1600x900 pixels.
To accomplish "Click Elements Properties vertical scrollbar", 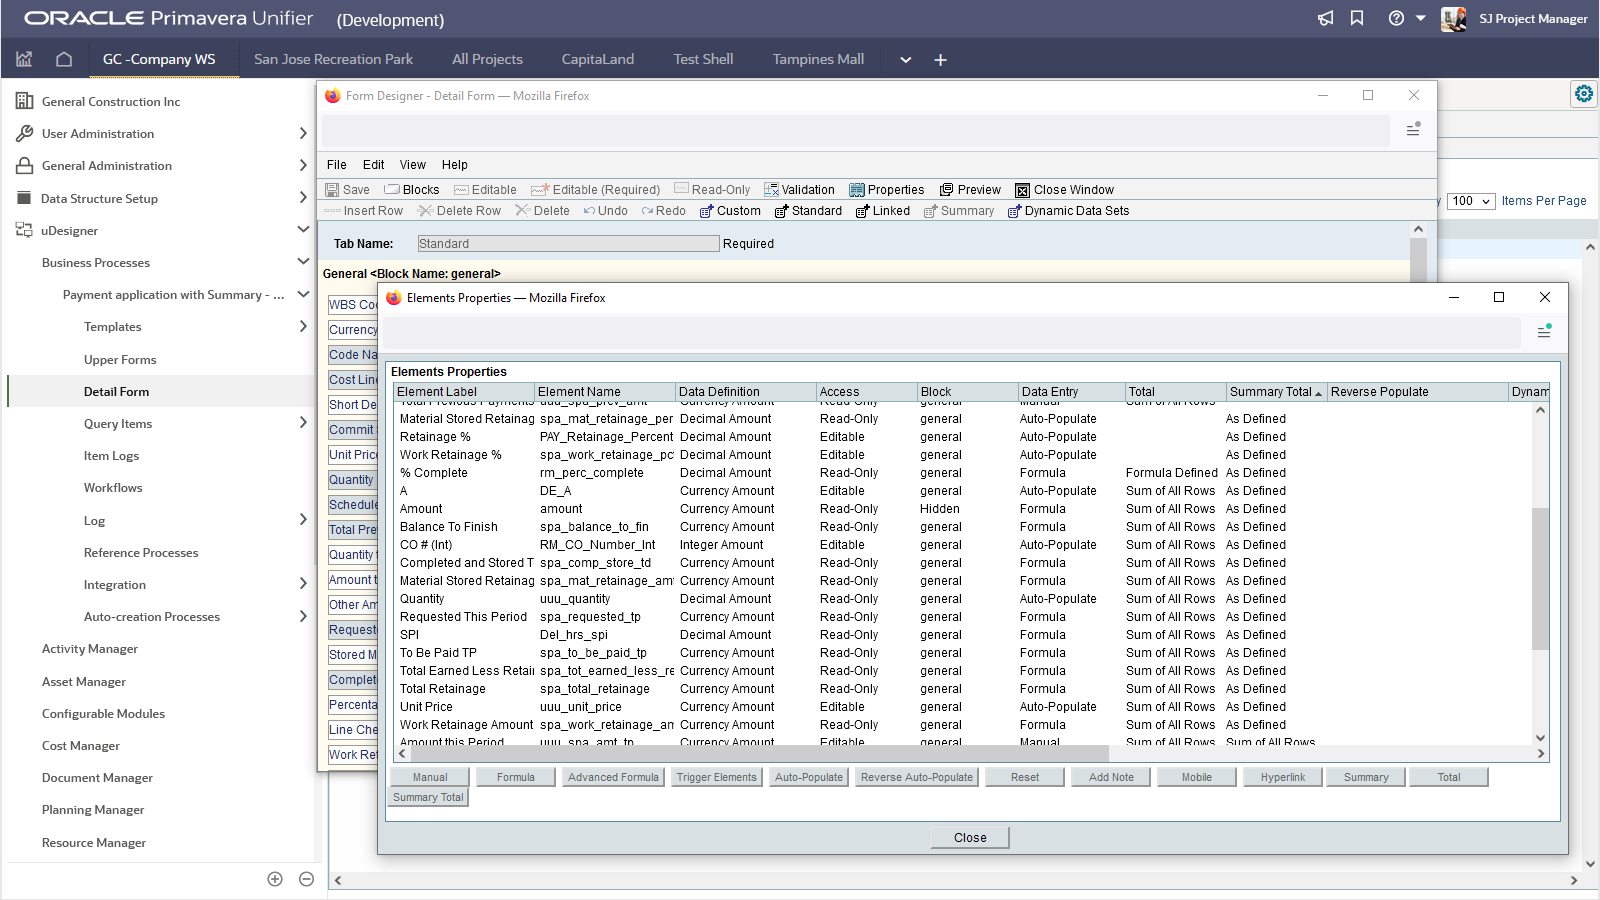I will [x=1540, y=578].
